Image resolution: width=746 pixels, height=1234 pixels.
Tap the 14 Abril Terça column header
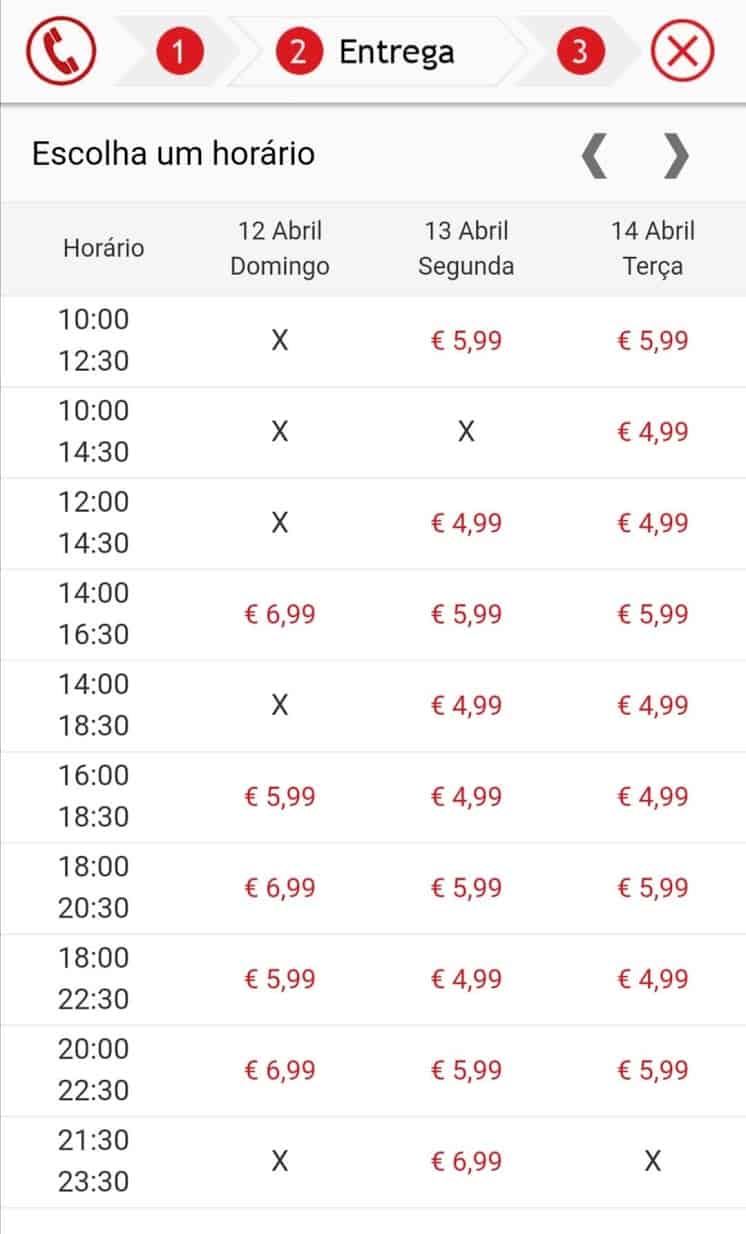[653, 248]
